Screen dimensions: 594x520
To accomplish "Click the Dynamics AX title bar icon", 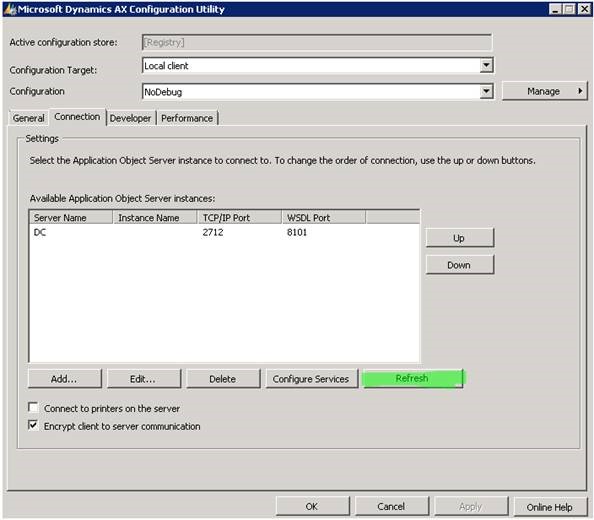I will pyautogui.click(x=10, y=9).
